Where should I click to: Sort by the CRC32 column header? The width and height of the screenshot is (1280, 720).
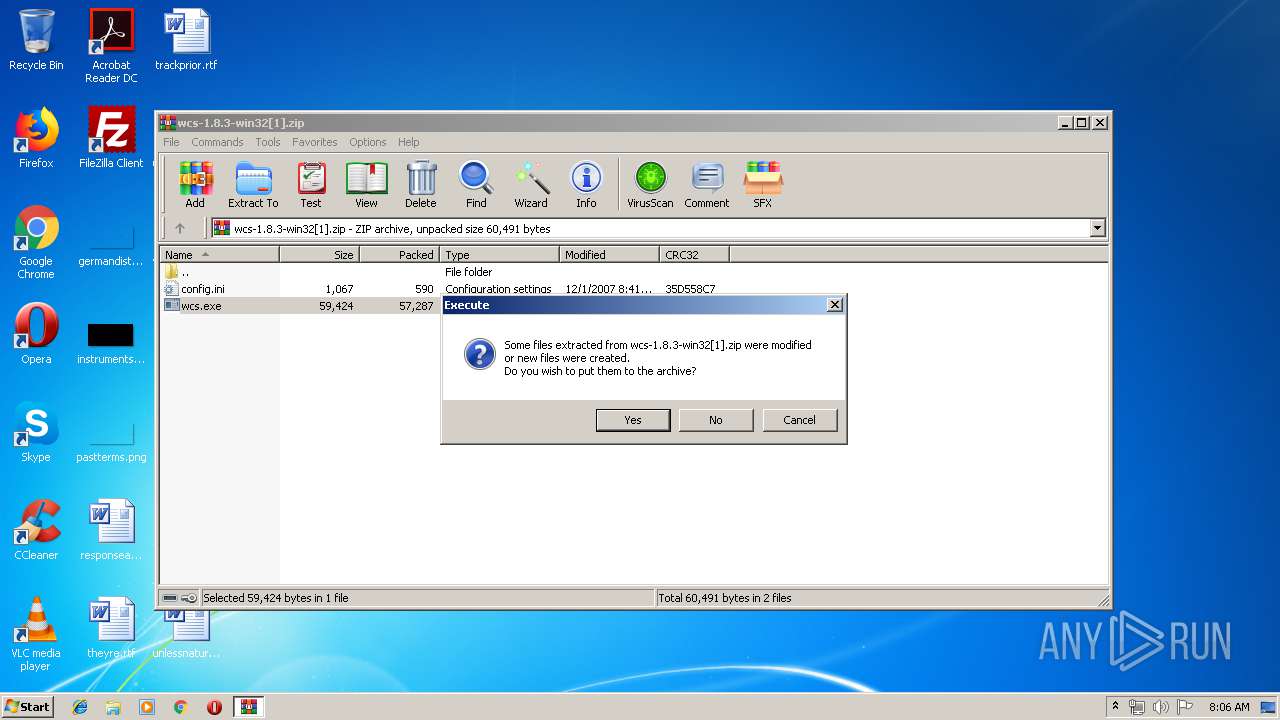click(695, 255)
